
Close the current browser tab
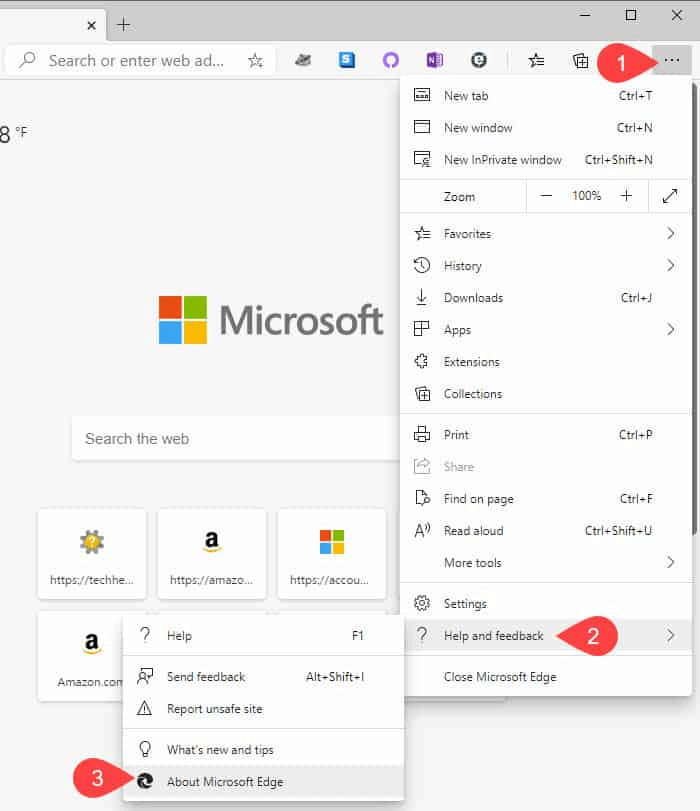pos(92,25)
